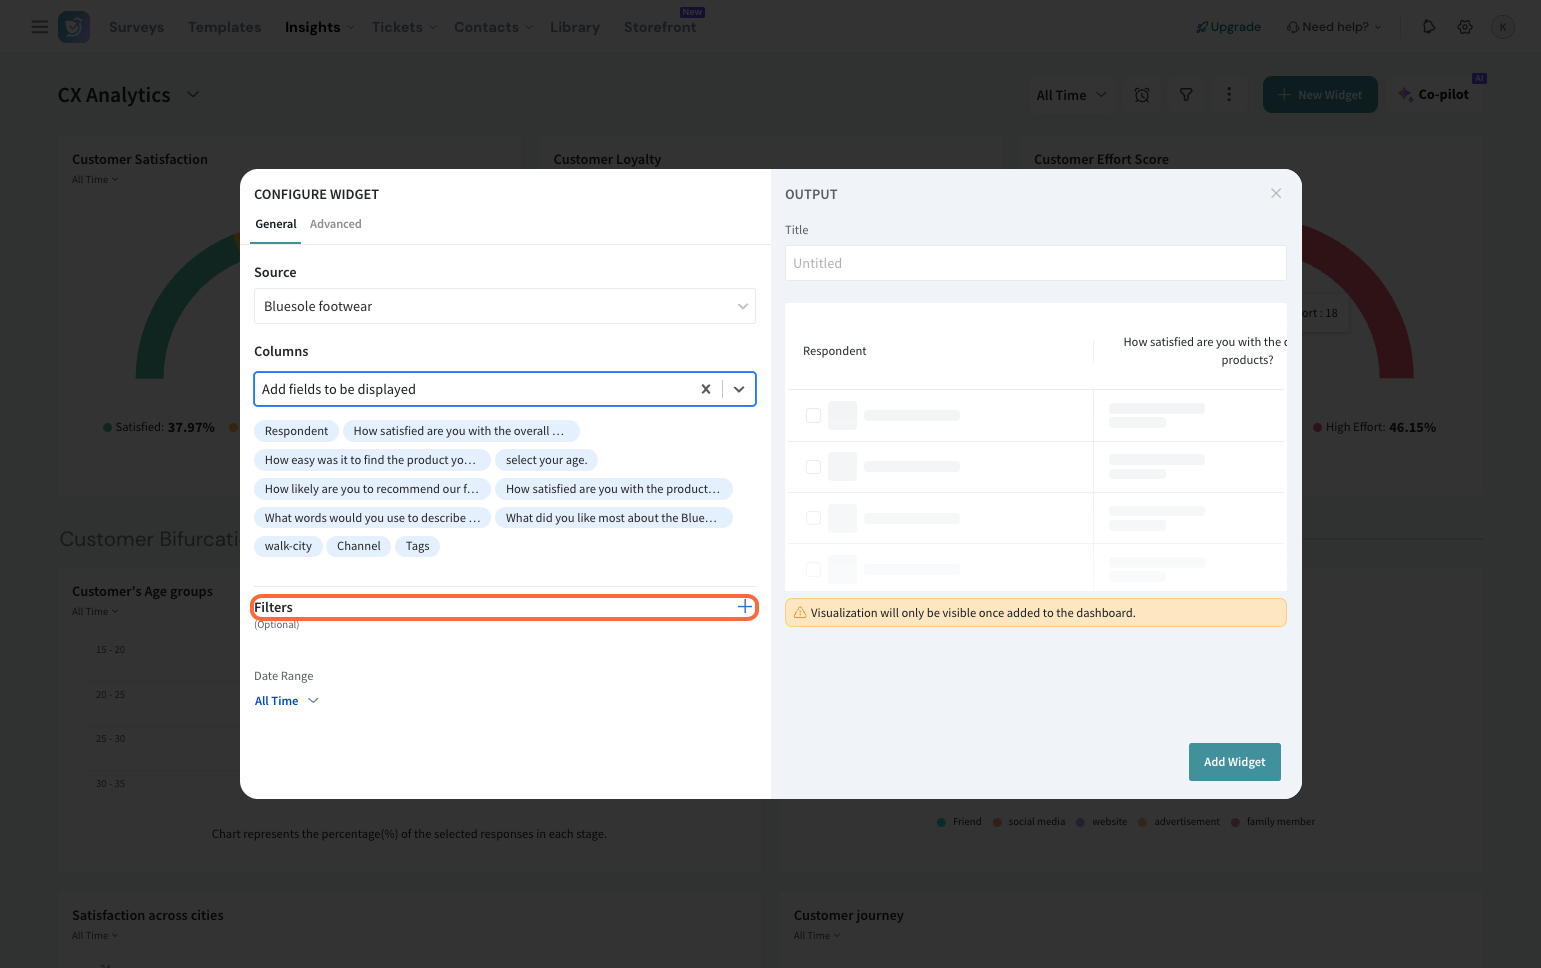Open the settings gear icon
The height and width of the screenshot is (968, 1541).
(1464, 27)
